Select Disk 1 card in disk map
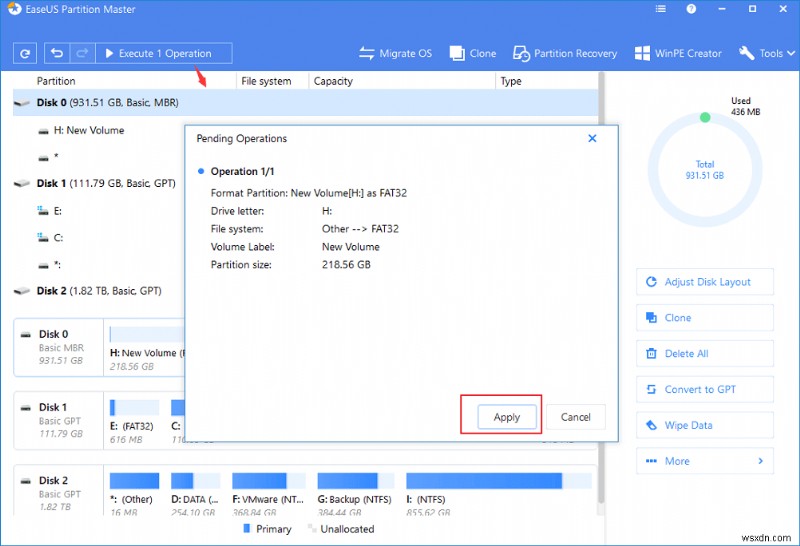800x546 pixels. coord(59,420)
